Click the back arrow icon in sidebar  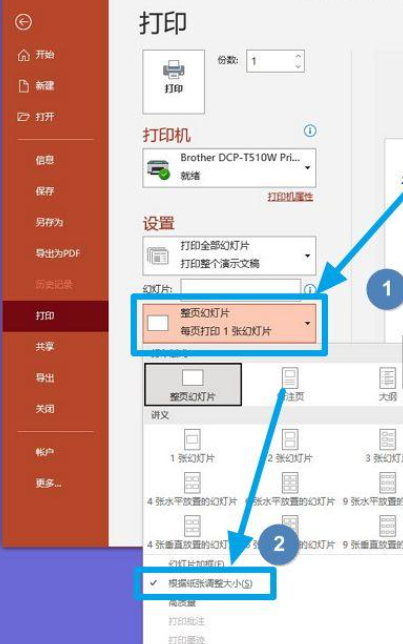click(23, 22)
